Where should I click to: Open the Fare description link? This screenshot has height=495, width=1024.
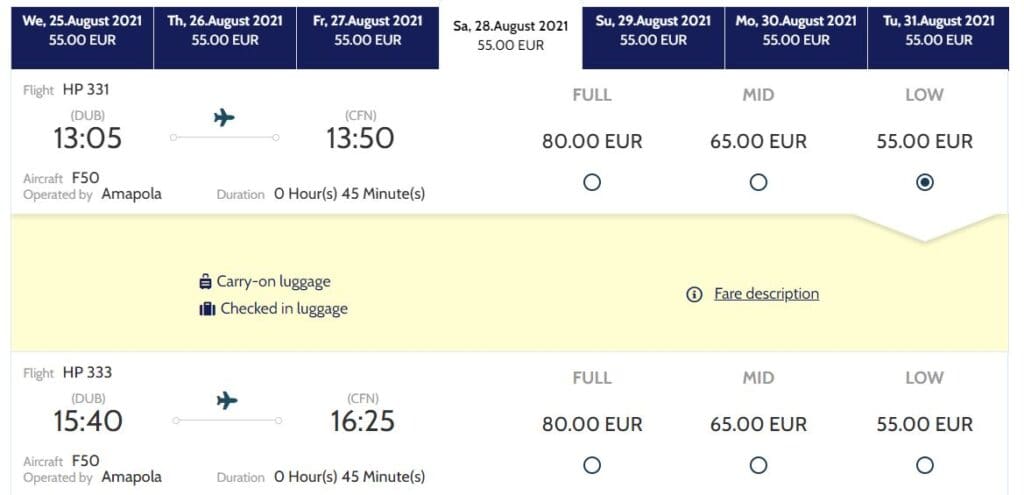766,294
